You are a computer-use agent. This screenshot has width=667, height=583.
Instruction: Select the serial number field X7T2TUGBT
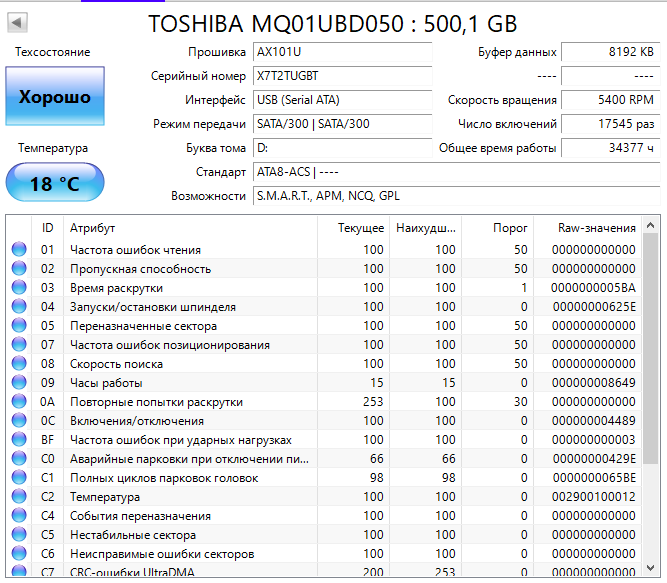[x=340, y=76]
